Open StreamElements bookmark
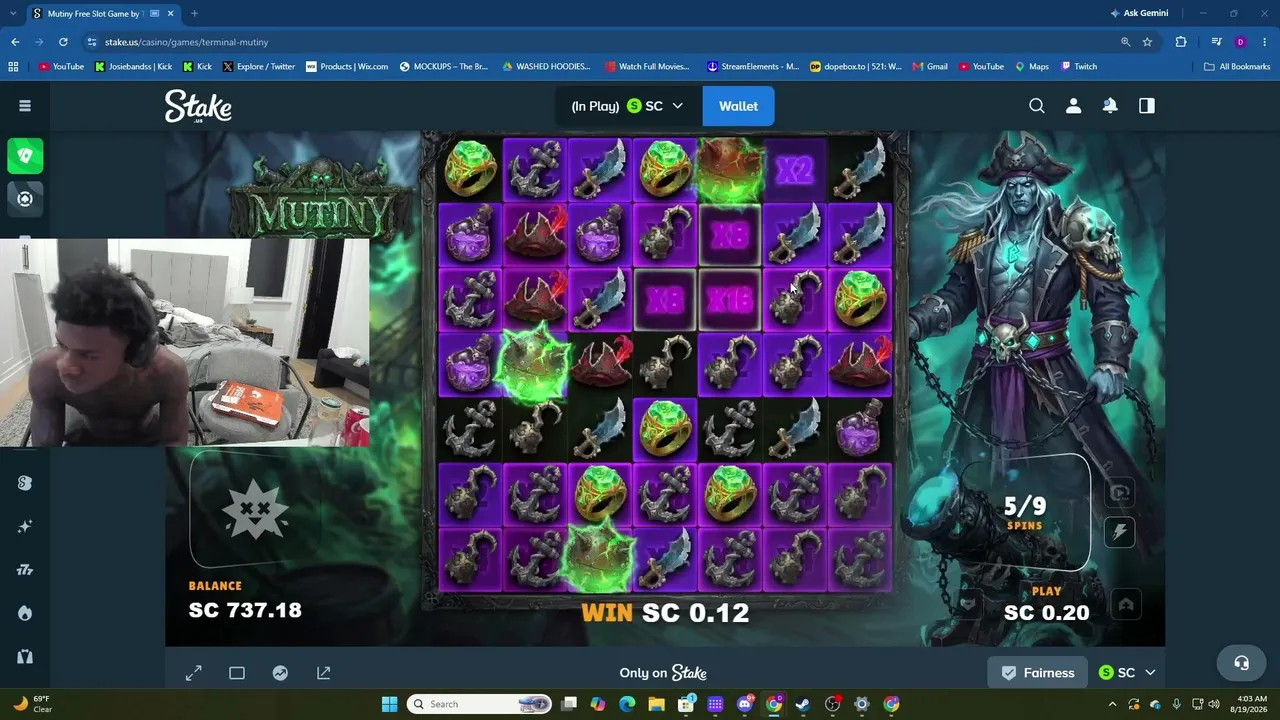Screen dimensions: 1280x720 [x=752, y=67]
